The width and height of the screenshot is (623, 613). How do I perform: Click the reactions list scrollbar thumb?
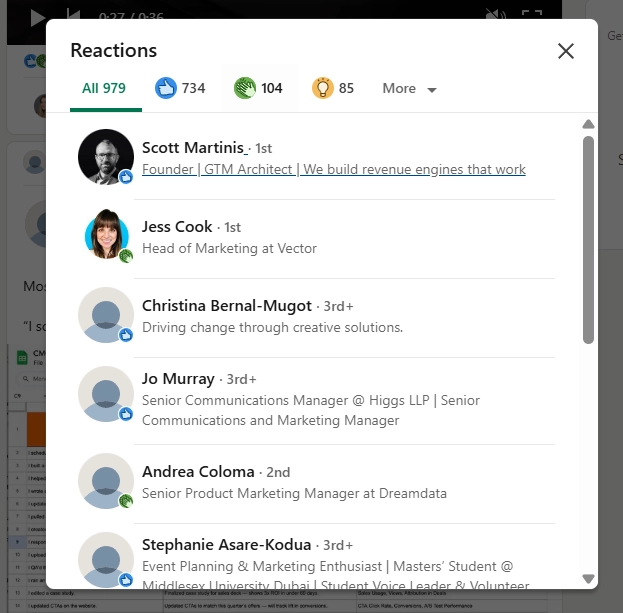click(588, 240)
